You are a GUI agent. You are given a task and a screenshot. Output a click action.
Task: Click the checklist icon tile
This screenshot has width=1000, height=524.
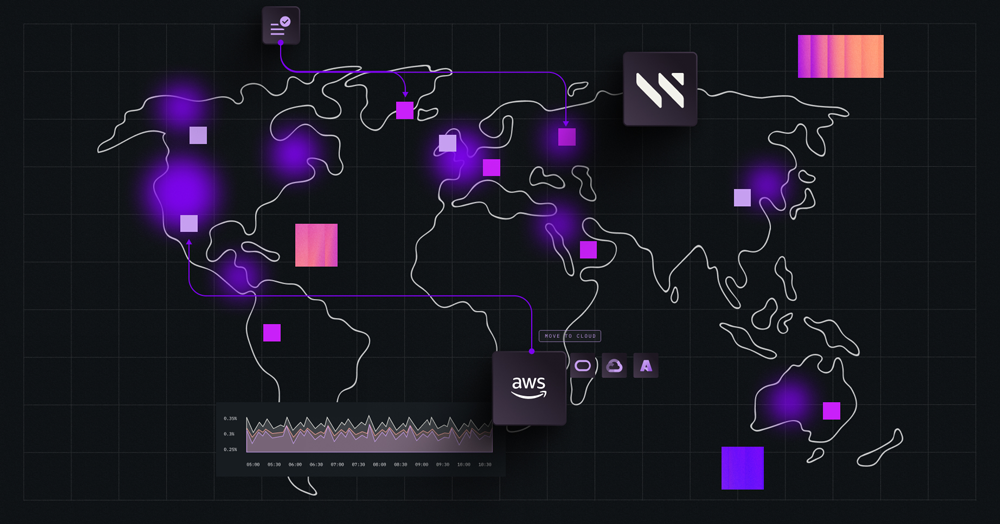coord(281,25)
